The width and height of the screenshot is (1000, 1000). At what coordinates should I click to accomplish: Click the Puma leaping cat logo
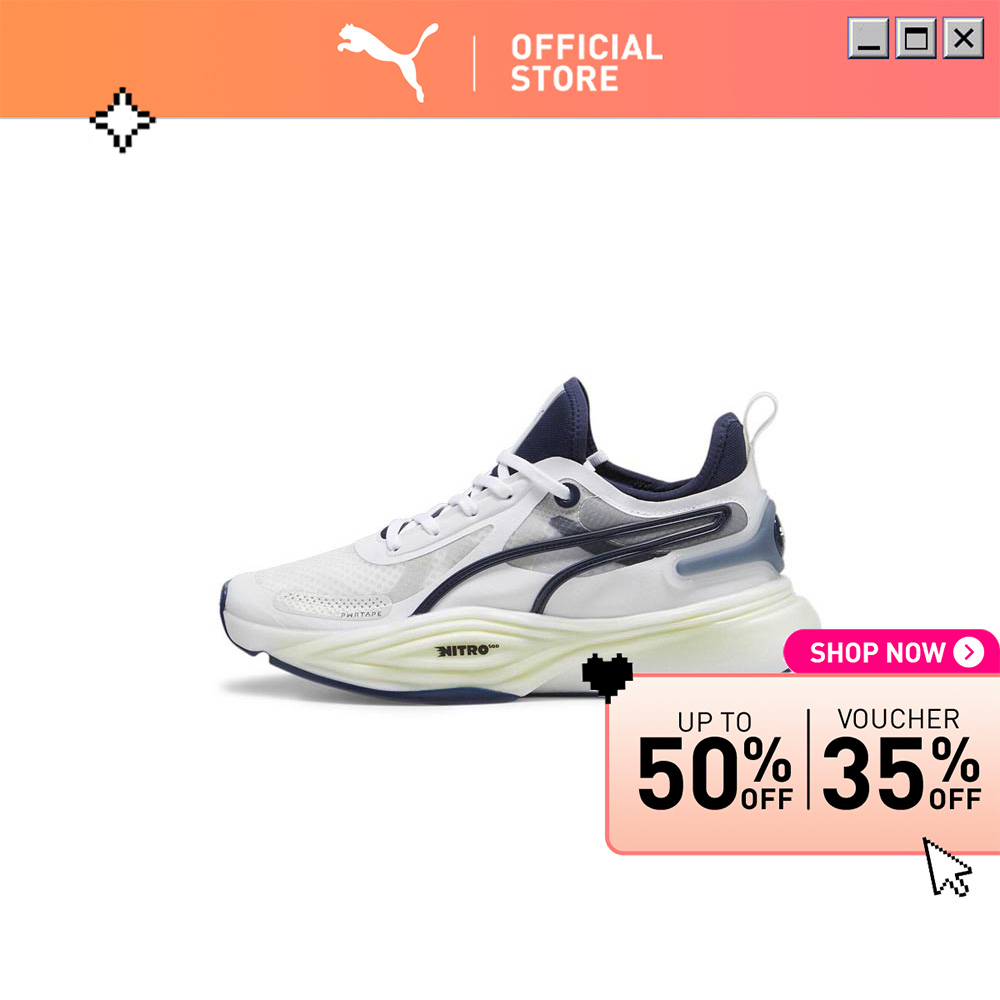pyautogui.click(x=387, y=62)
